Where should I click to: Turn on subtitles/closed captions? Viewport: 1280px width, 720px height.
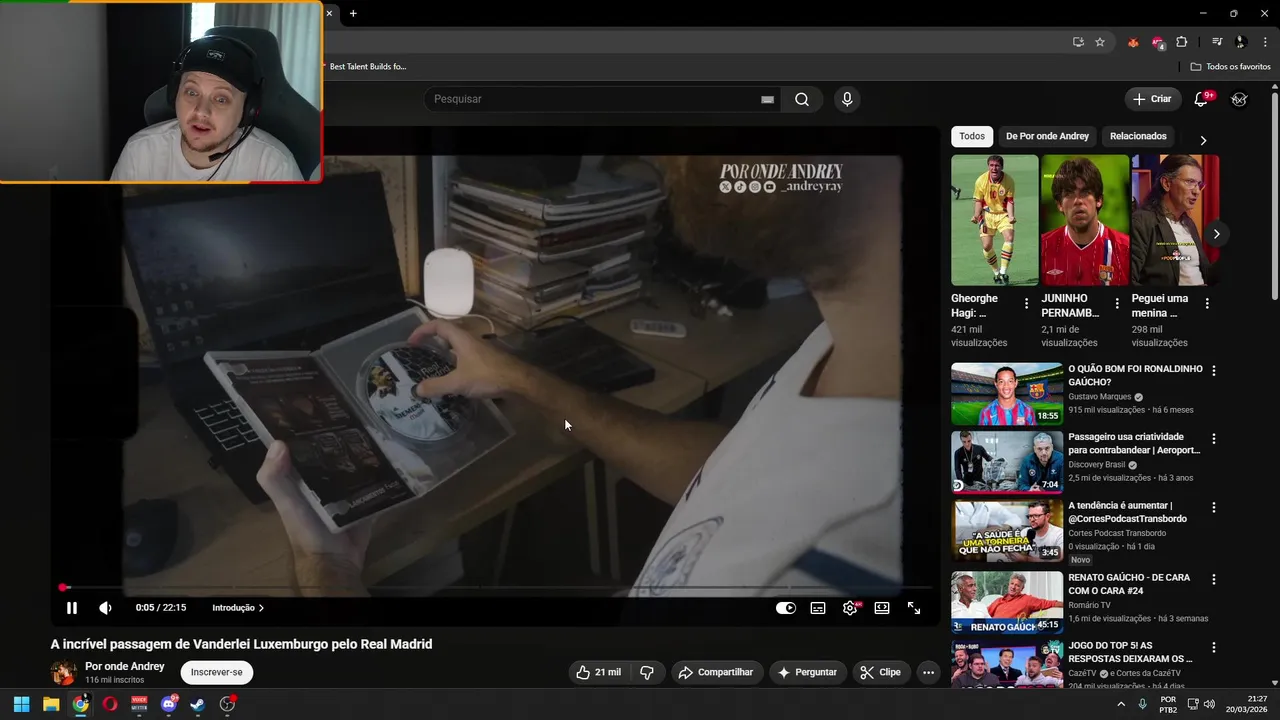(818, 608)
